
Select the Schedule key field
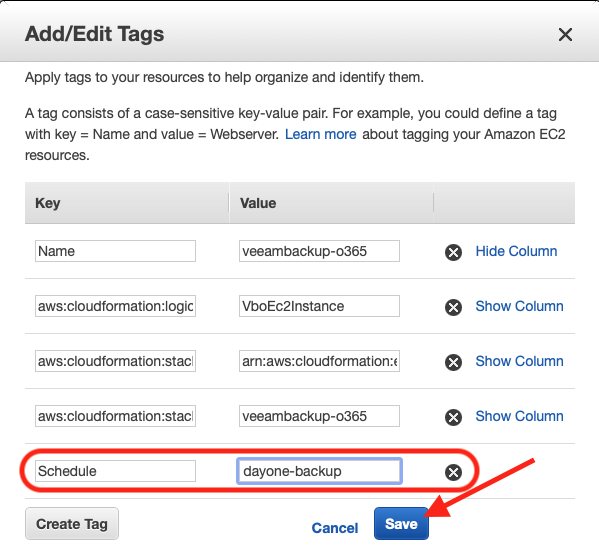115,471
